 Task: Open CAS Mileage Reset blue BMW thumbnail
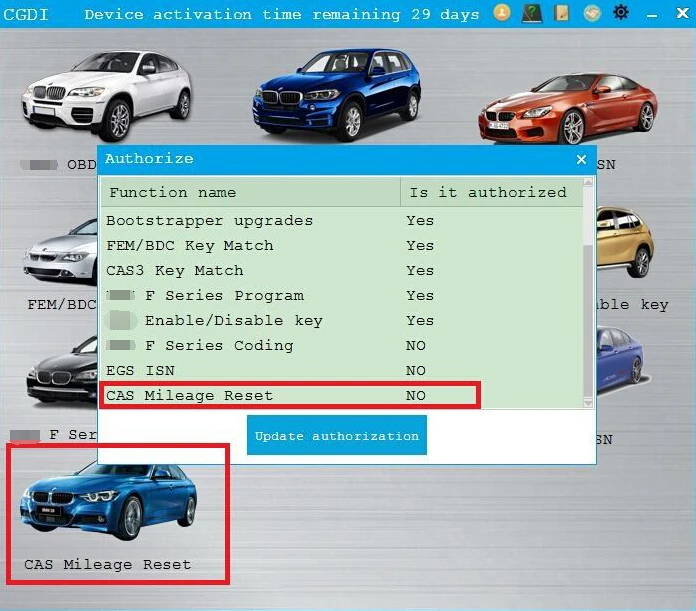click(x=109, y=501)
